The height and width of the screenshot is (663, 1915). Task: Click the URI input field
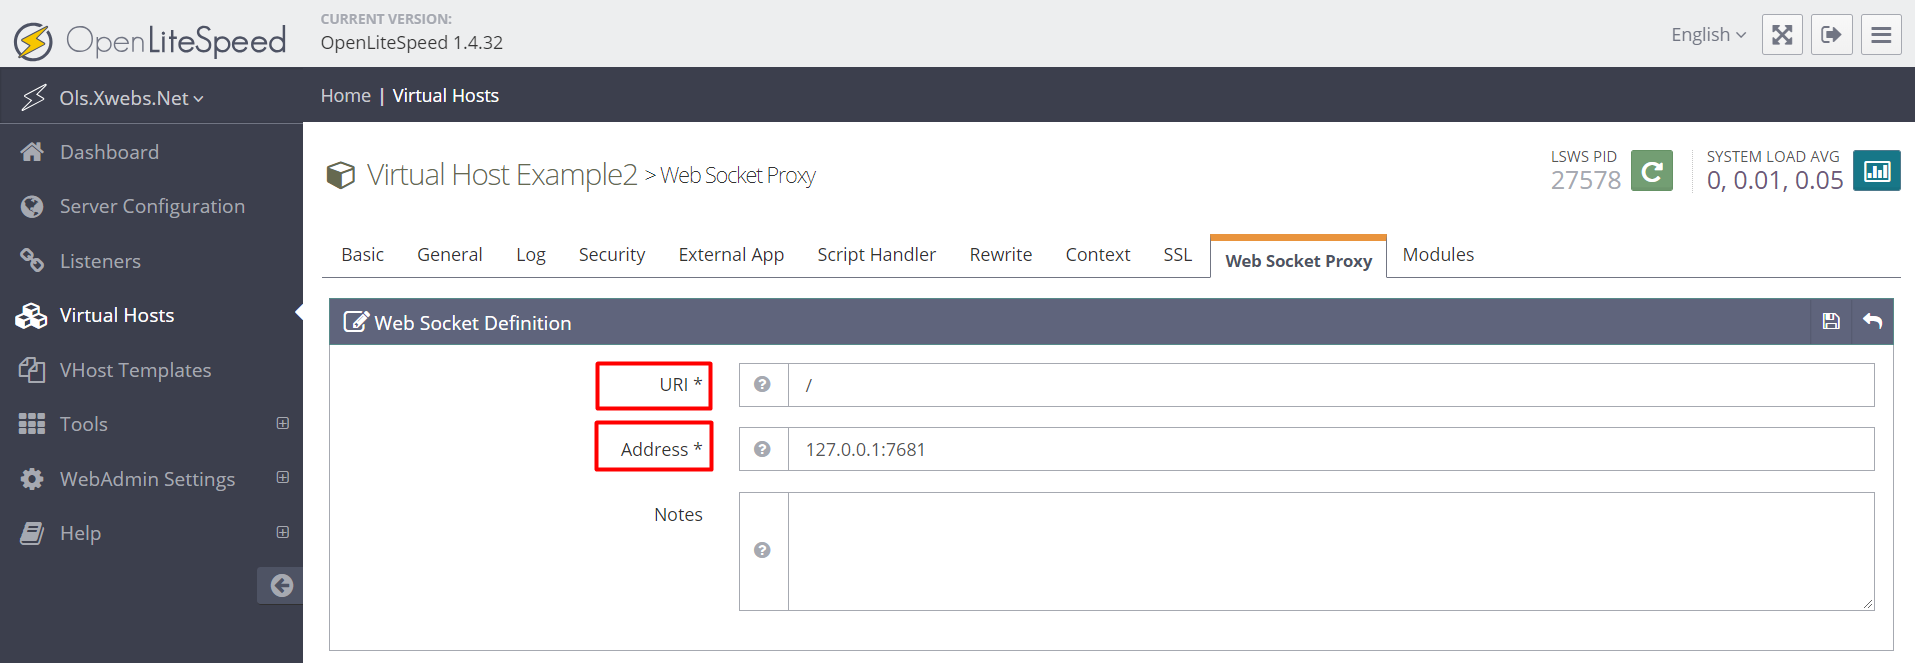pos(1331,385)
